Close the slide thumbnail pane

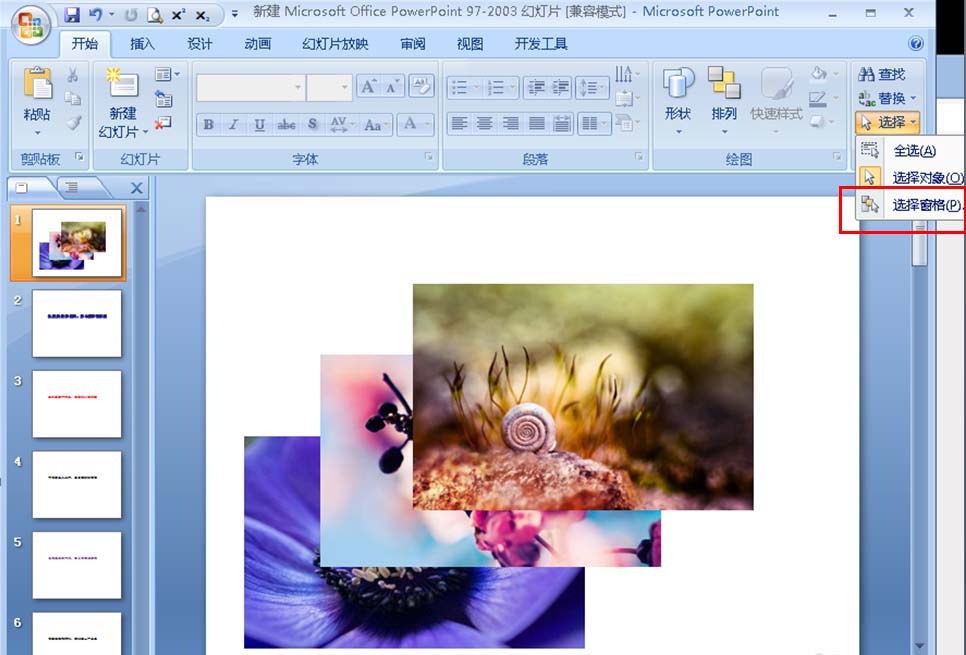(x=136, y=188)
